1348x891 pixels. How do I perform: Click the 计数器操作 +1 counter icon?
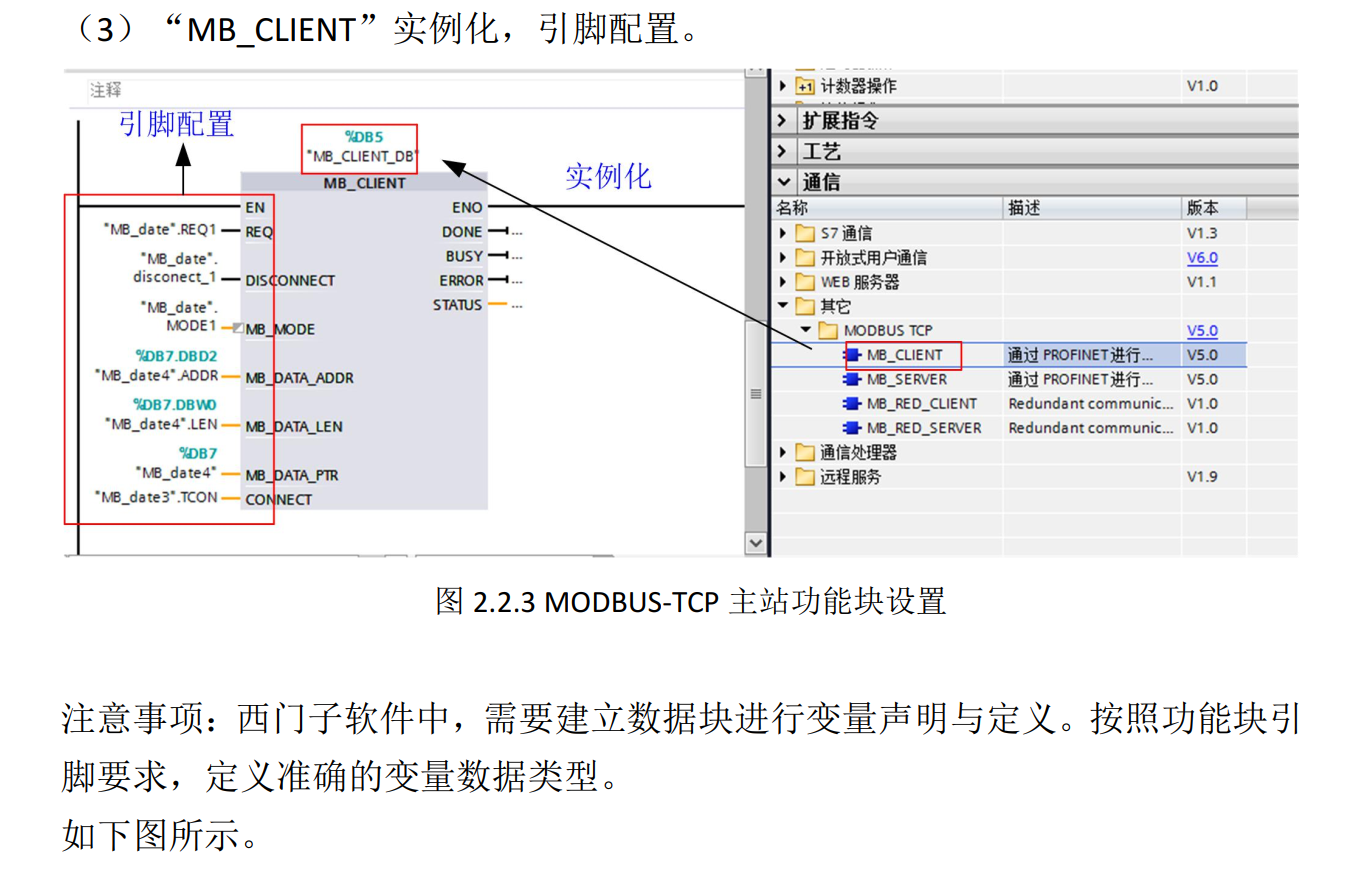click(x=805, y=86)
